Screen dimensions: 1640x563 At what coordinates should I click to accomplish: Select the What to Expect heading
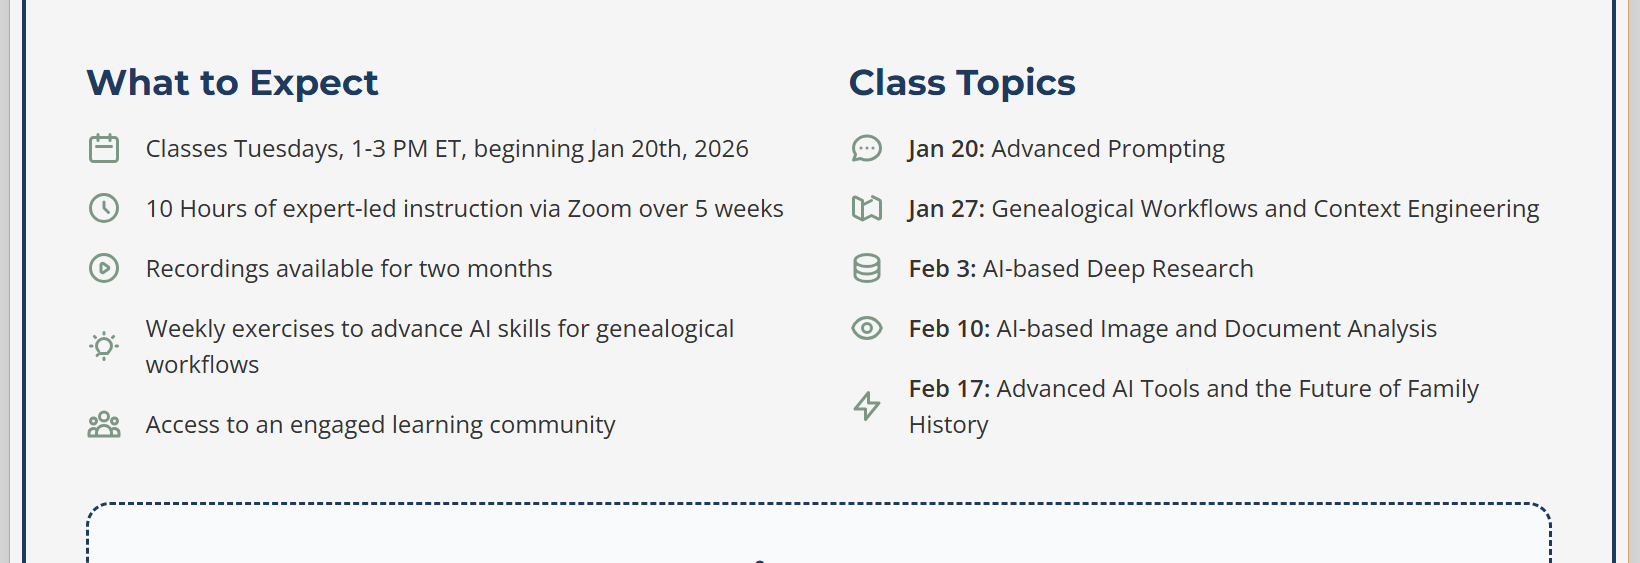point(232,82)
